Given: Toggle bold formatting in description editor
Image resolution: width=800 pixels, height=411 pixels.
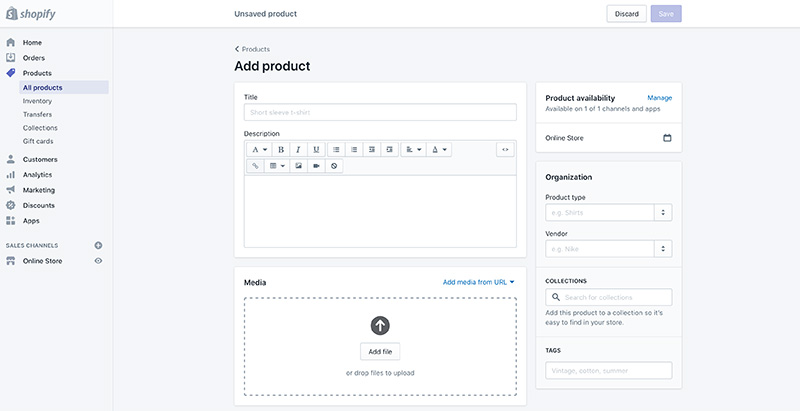Looking at the screenshot, I should tap(281, 149).
